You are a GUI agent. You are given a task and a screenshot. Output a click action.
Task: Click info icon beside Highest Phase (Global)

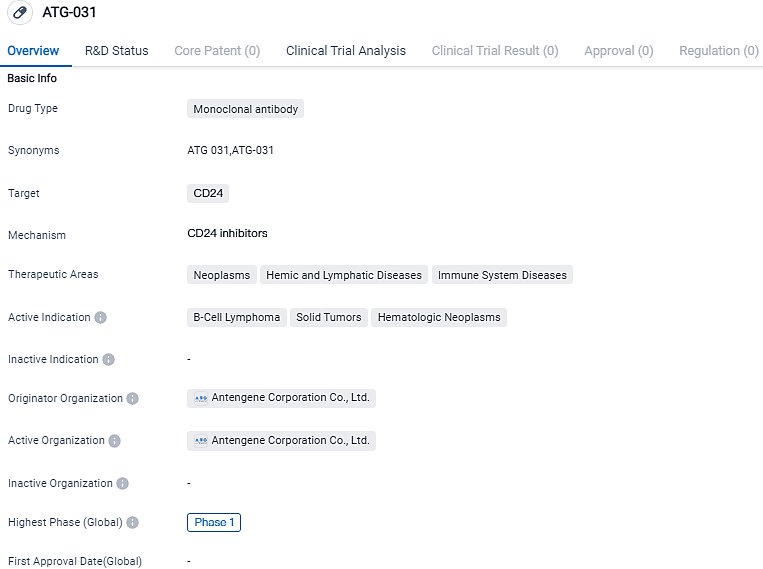point(132,523)
